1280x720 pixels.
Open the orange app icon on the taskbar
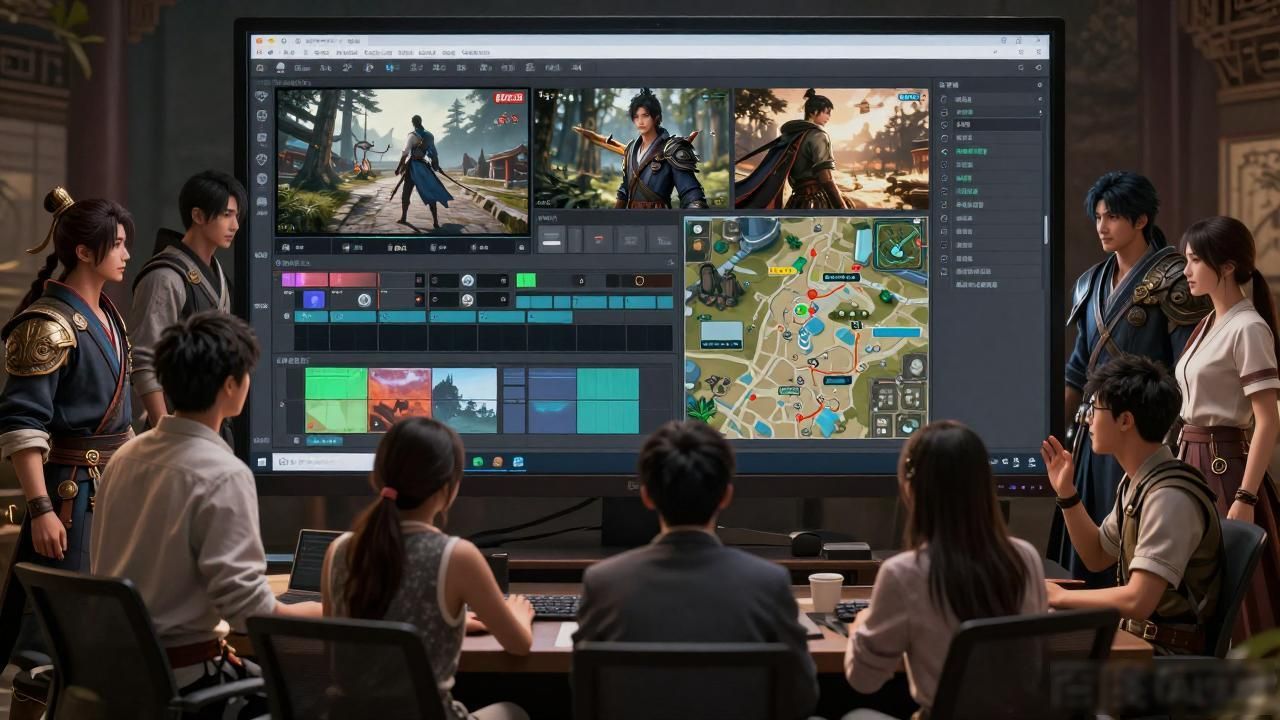click(x=497, y=462)
